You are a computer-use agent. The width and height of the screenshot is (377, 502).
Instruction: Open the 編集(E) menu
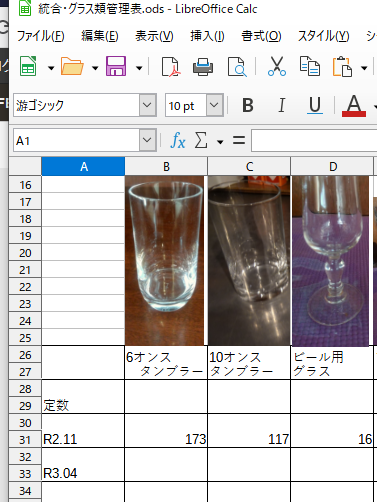(x=100, y=36)
